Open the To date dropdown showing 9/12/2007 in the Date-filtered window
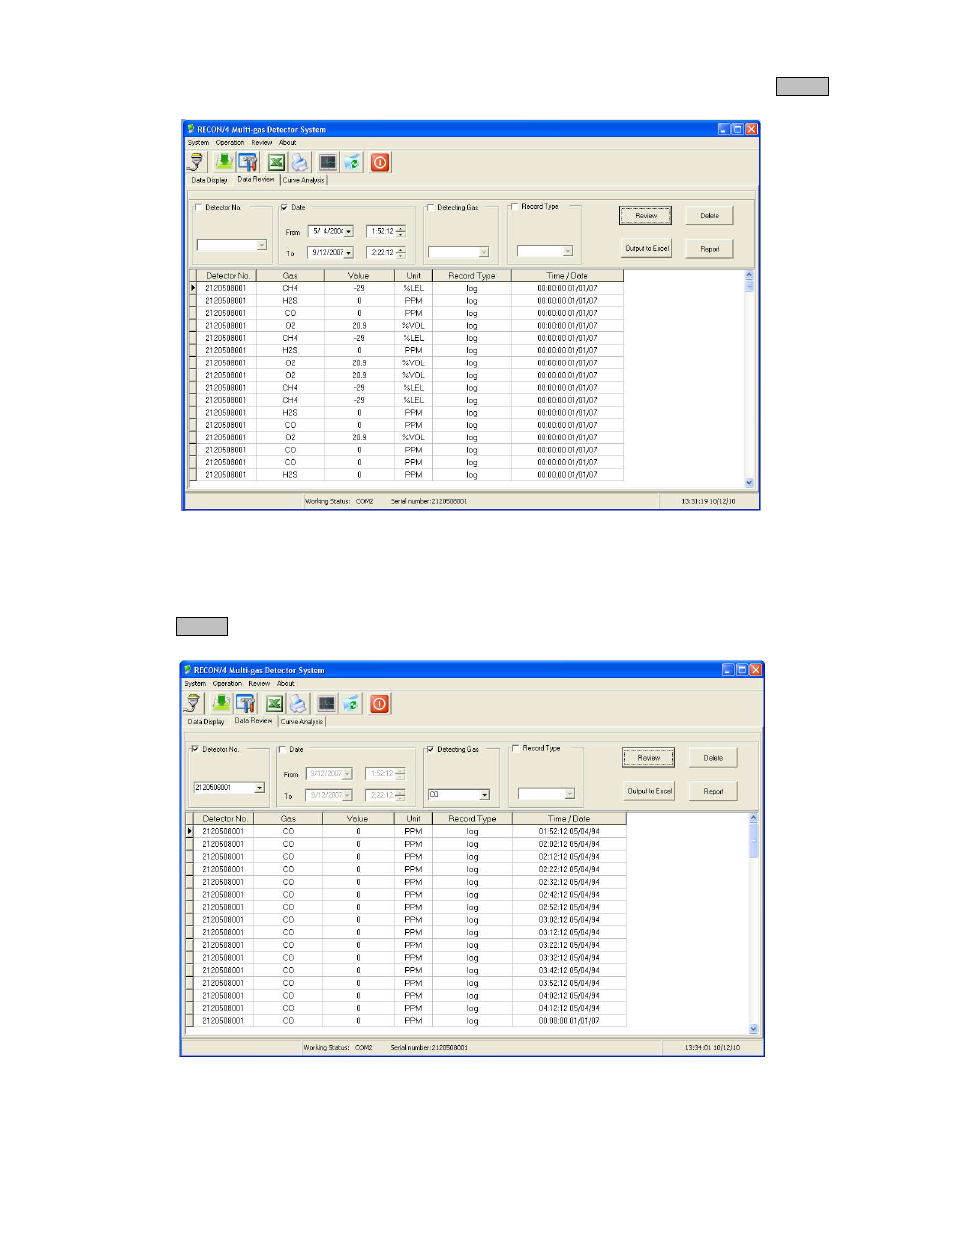Image resolution: width=954 pixels, height=1235 pixels. (x=349, y=253)
